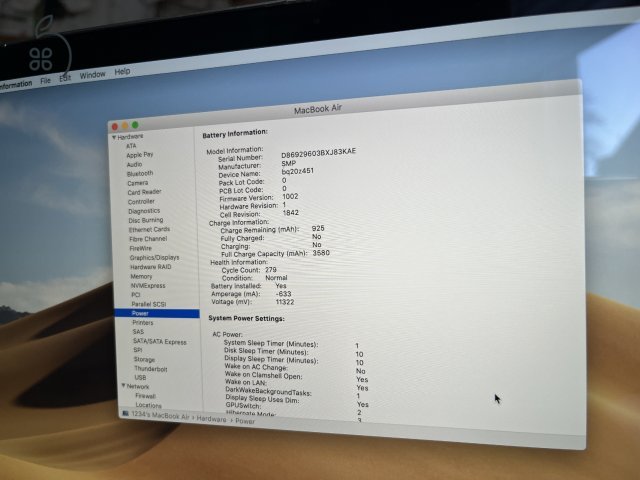The image size is (640, 480).
Task: Select Firewall under Network
Action: pos(145,396)
